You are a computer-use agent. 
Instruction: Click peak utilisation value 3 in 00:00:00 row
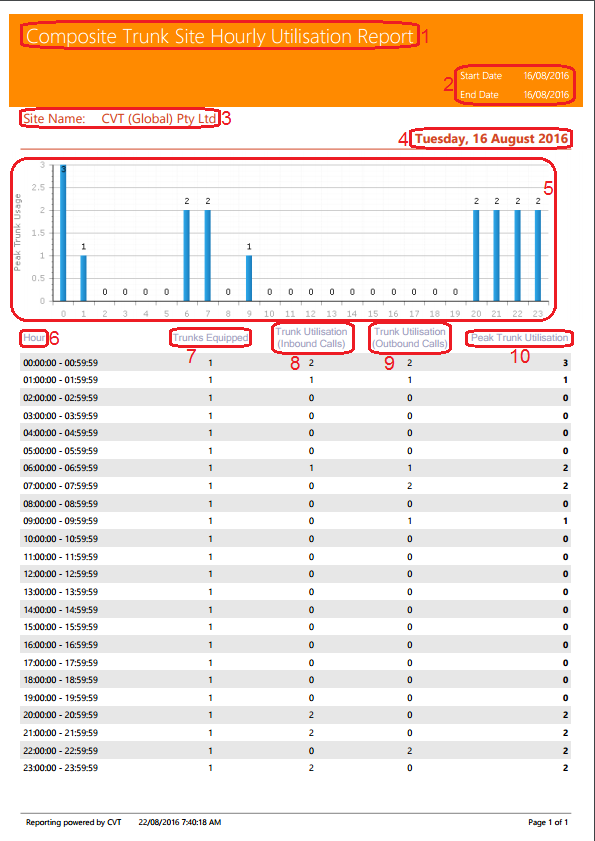(x=565, y=363)
